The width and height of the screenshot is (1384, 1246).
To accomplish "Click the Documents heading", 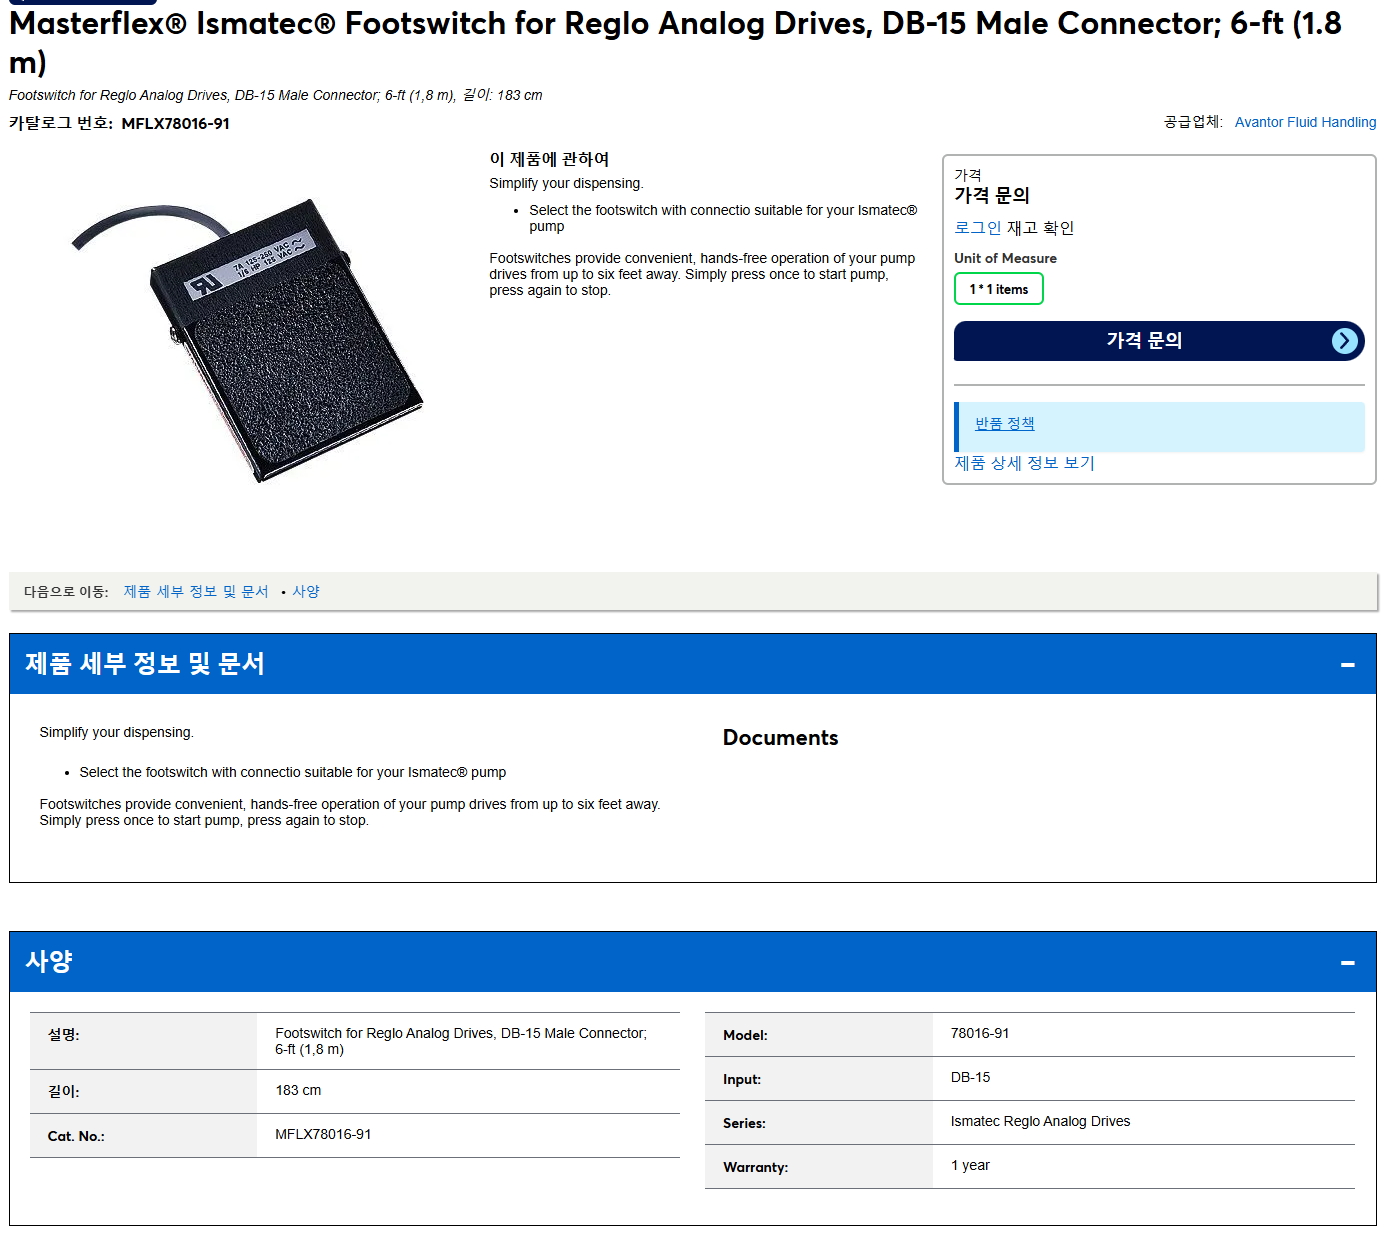I will coord(780,738).
